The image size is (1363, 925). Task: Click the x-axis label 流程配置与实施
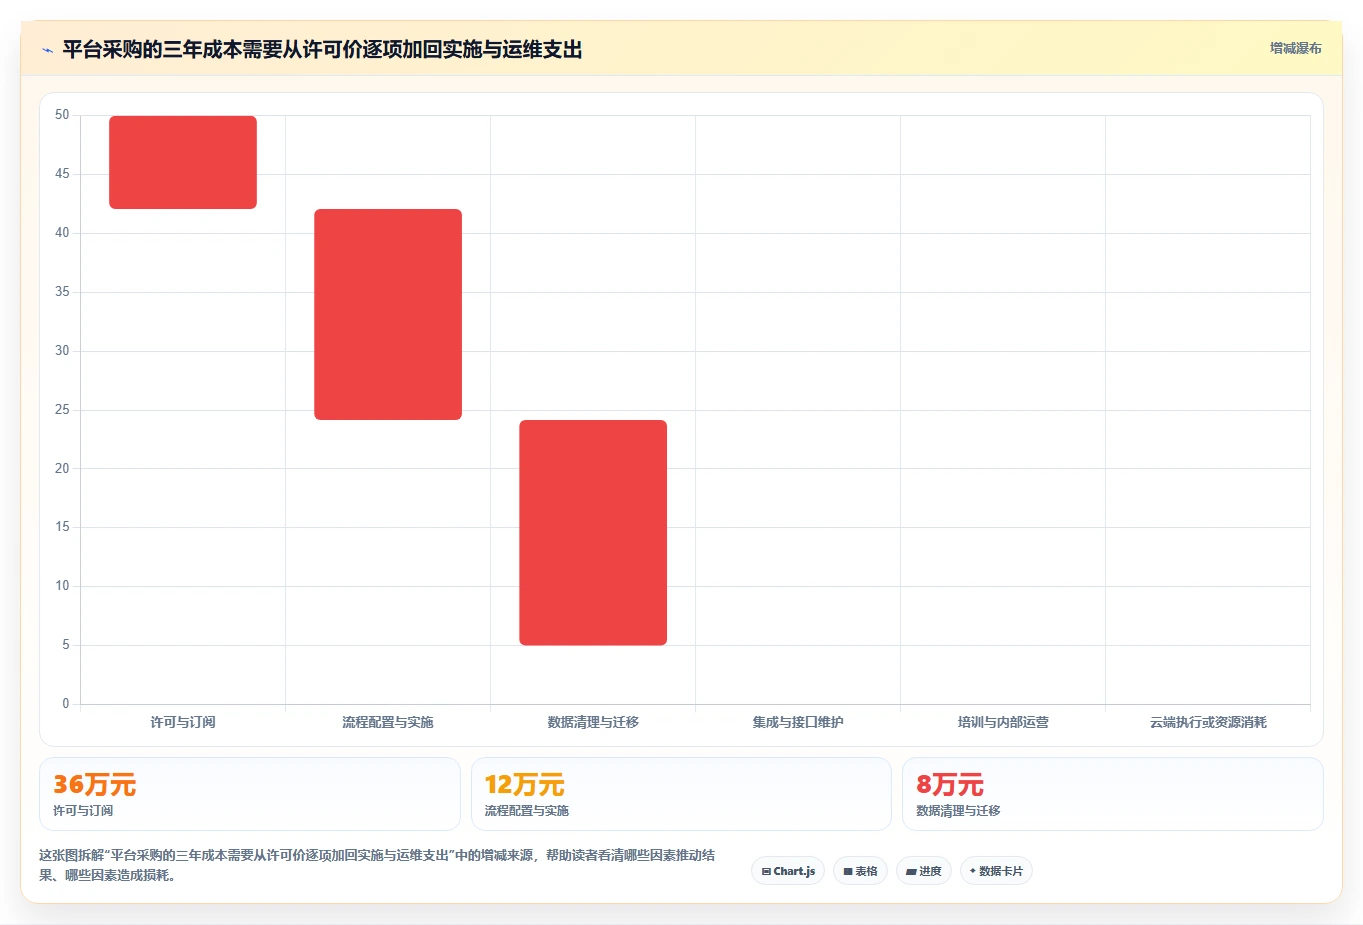[x=388, y=722]
